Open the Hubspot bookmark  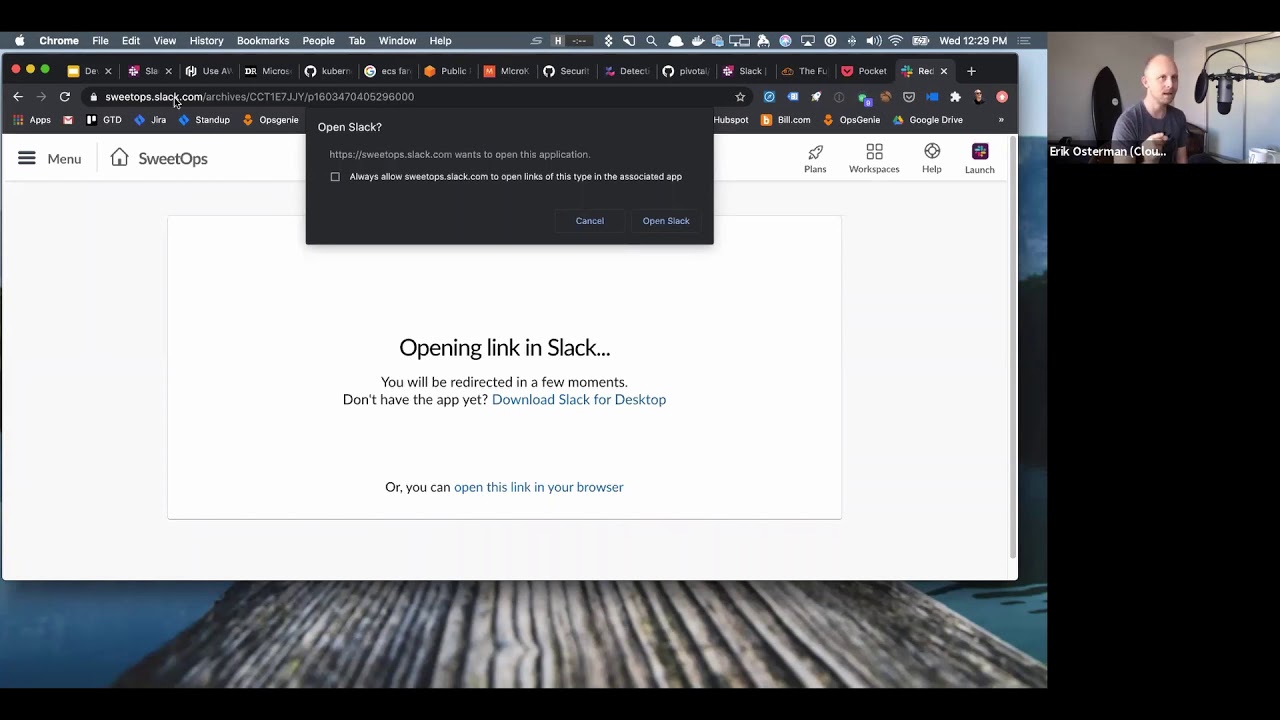[731, 120]
